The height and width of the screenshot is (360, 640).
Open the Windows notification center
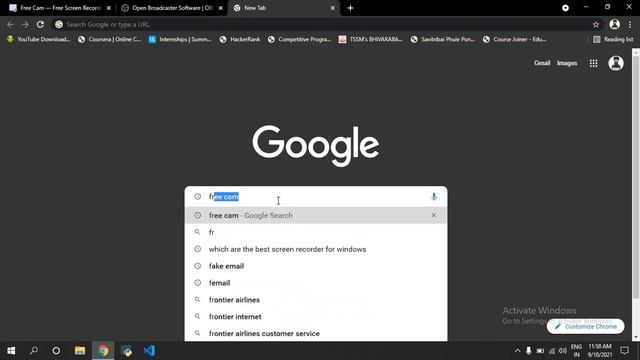pos(624,351)
